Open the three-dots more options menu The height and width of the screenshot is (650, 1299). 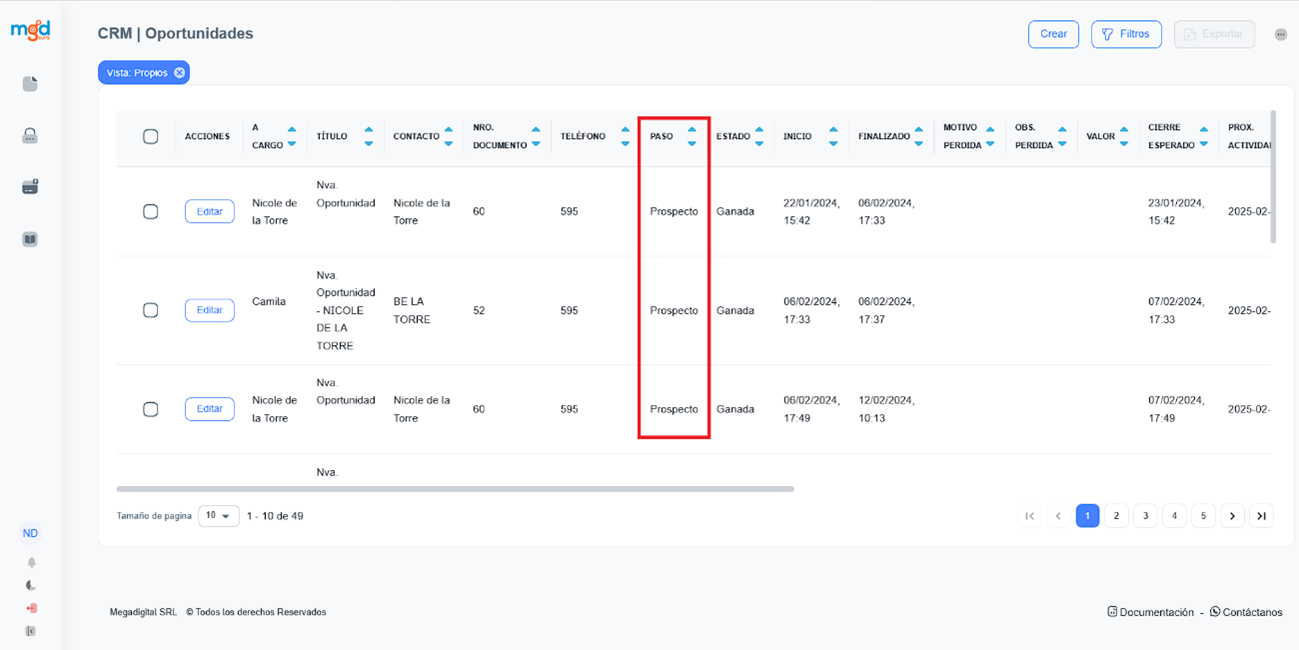point(1280,35)
